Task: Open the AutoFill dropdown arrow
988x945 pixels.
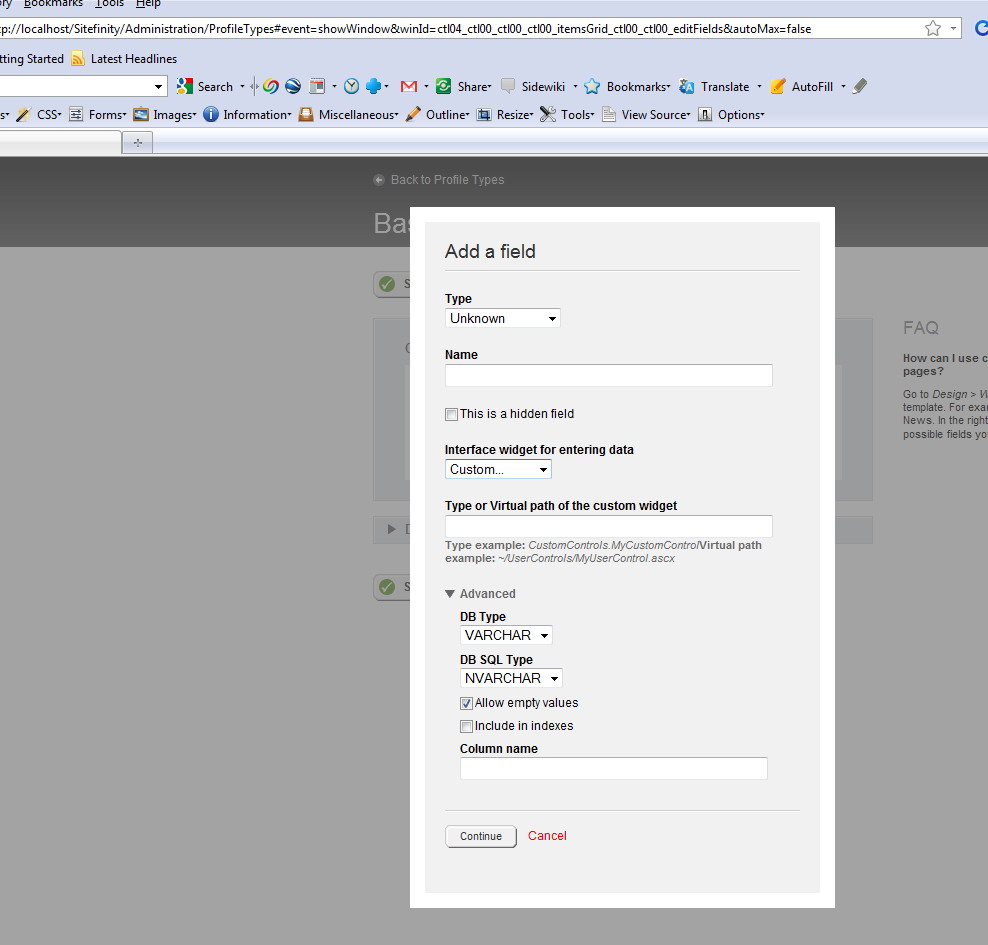Action: coord(843,86)
